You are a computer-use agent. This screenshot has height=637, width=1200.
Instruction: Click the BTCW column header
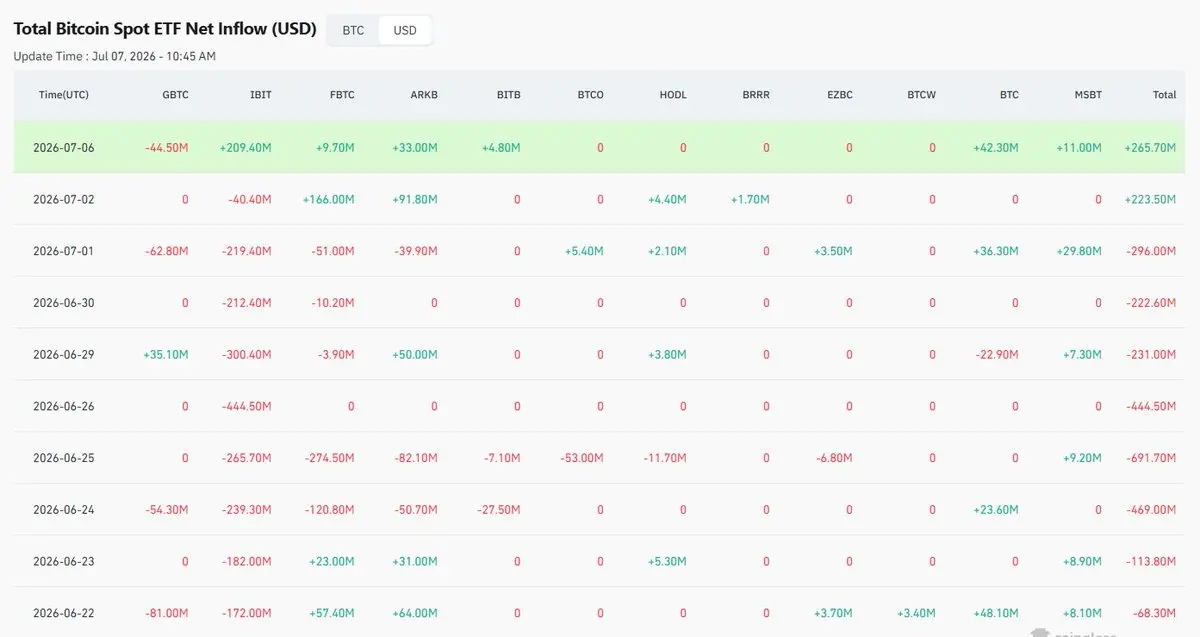(x=922, y=95)
